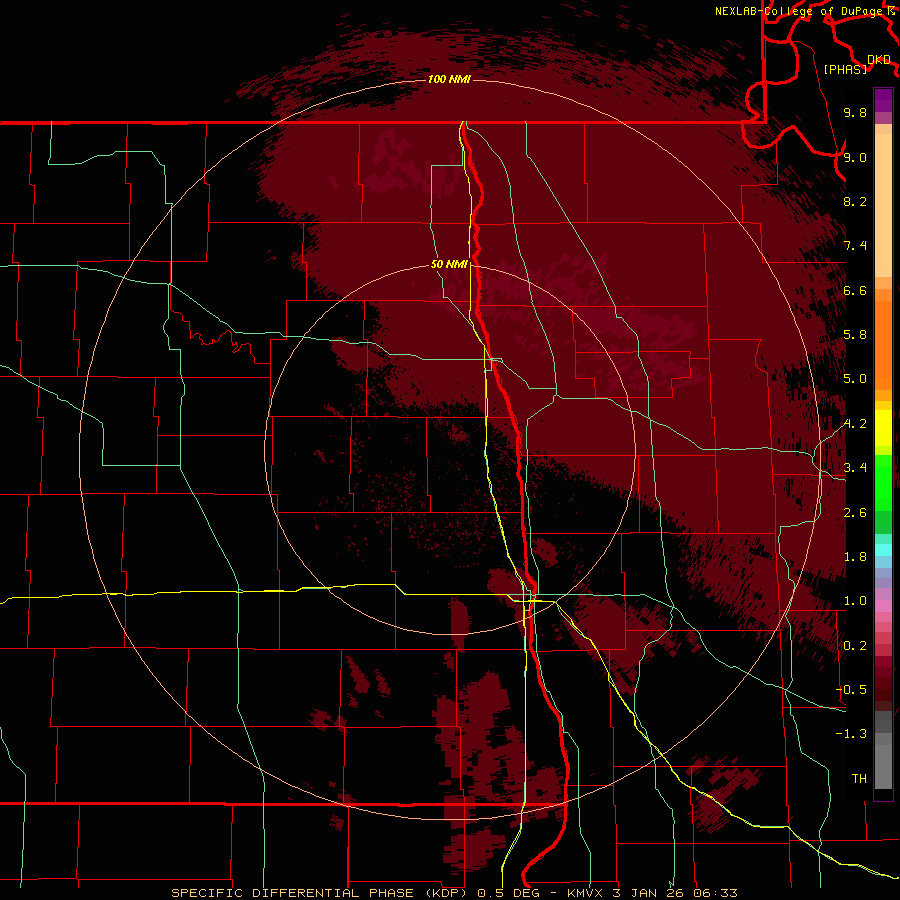Click the SPECIFIC DIFFERENTIAL PHASE caption text
The width and height of the screenshot is (900, 900).
click(293, 893)
